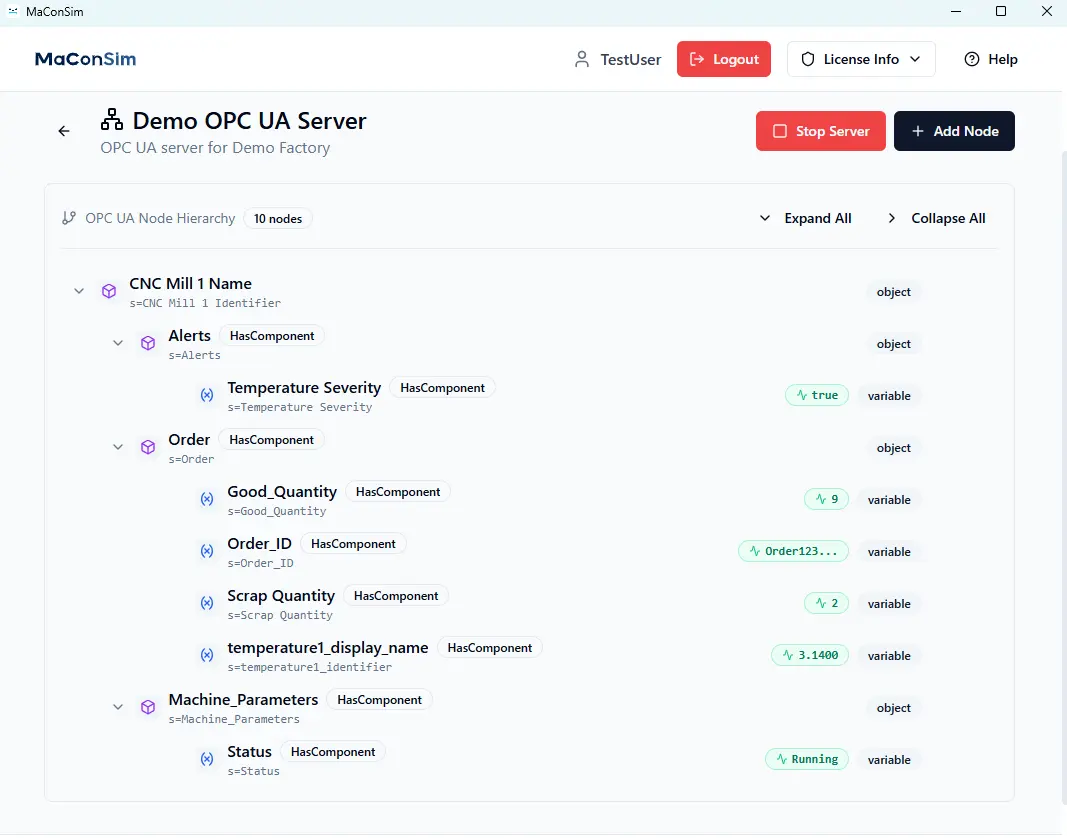The height and width of the screenshot is (838, 1067).
Task: Click the Help question mark icon
Action: pyautogui.click(x=972, y=59)
